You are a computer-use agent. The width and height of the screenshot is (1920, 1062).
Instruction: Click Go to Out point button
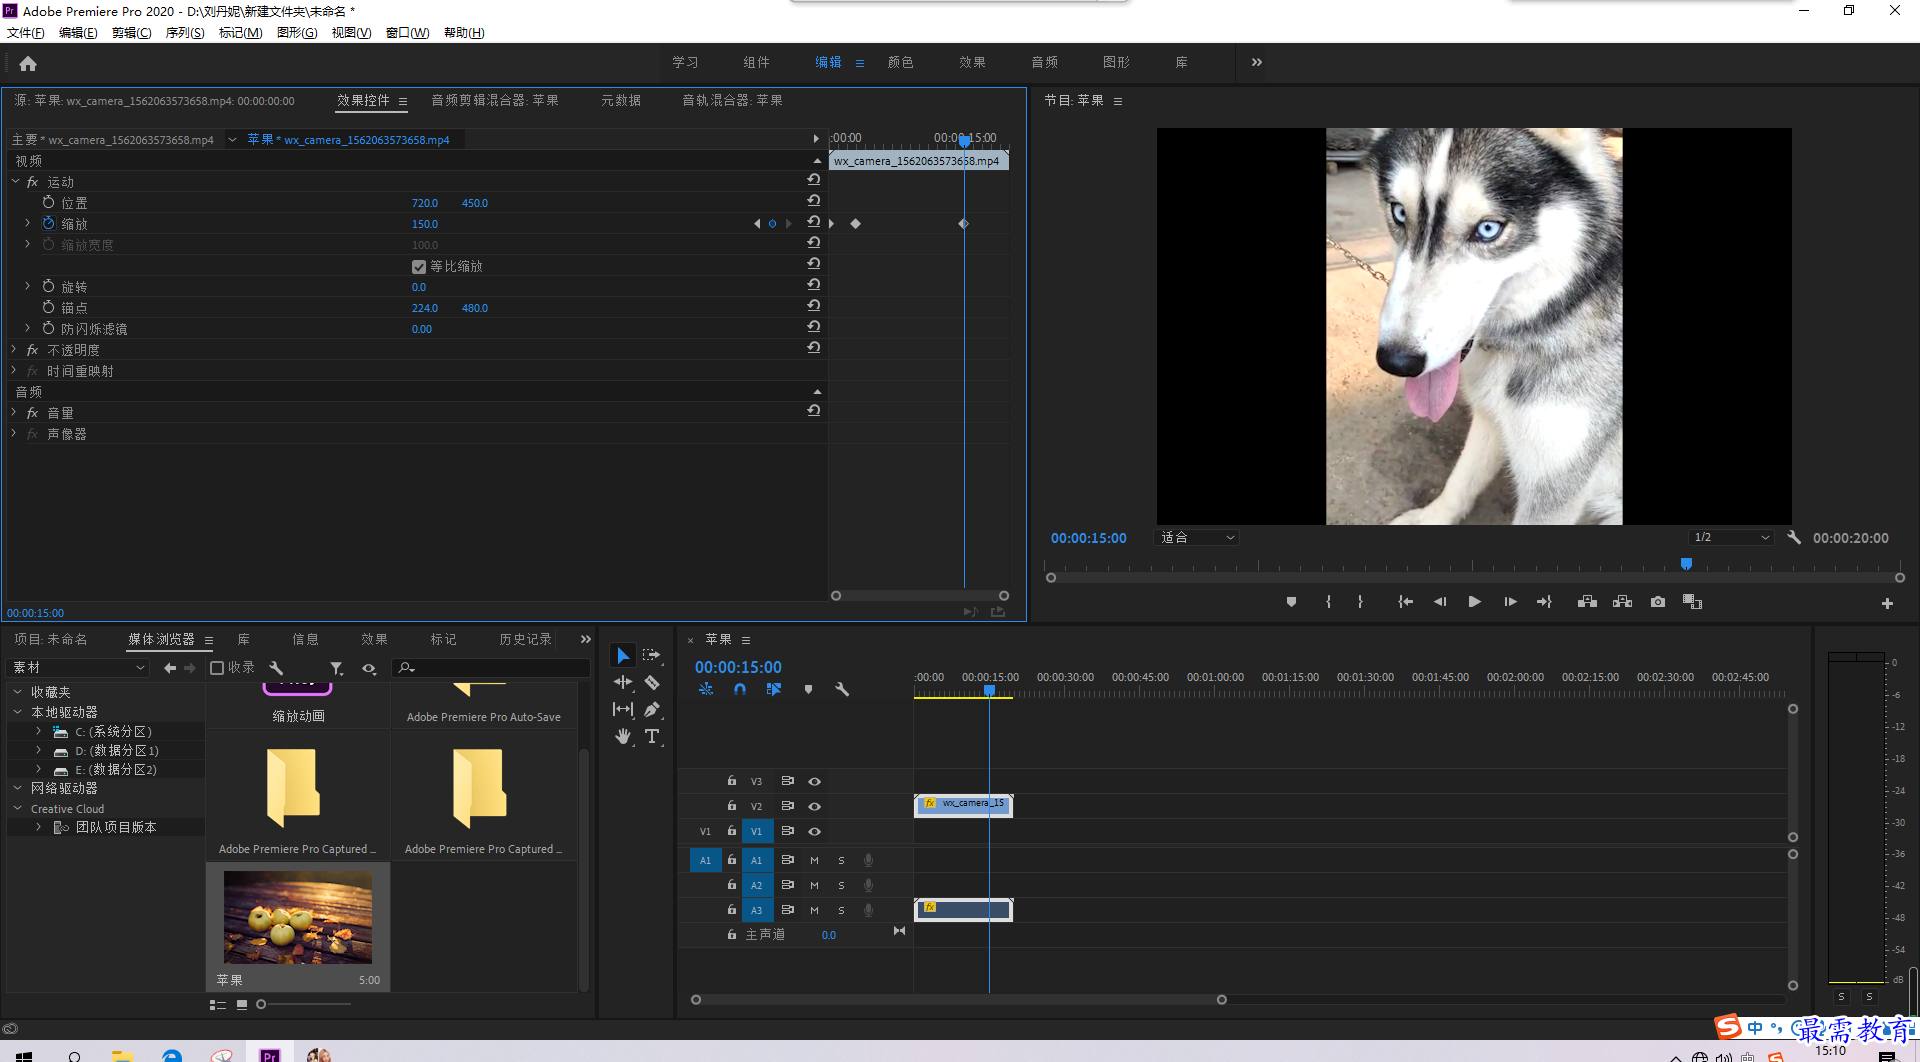[x=1544, y=602]
